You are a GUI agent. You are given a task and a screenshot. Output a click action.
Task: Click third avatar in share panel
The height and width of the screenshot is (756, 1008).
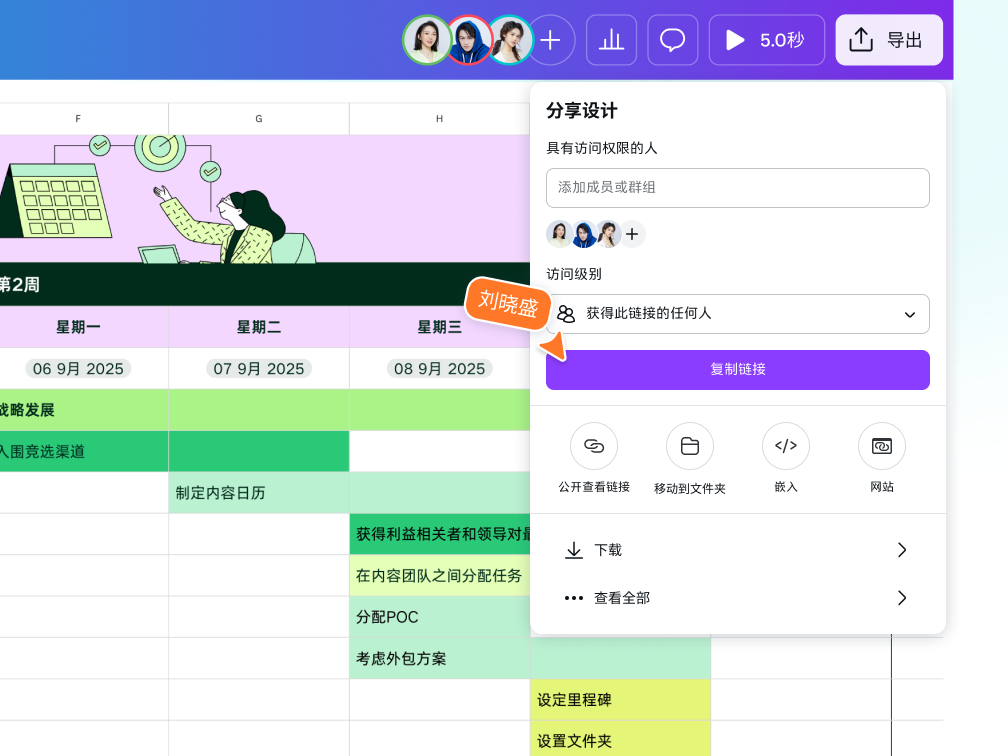coord(608,234)
